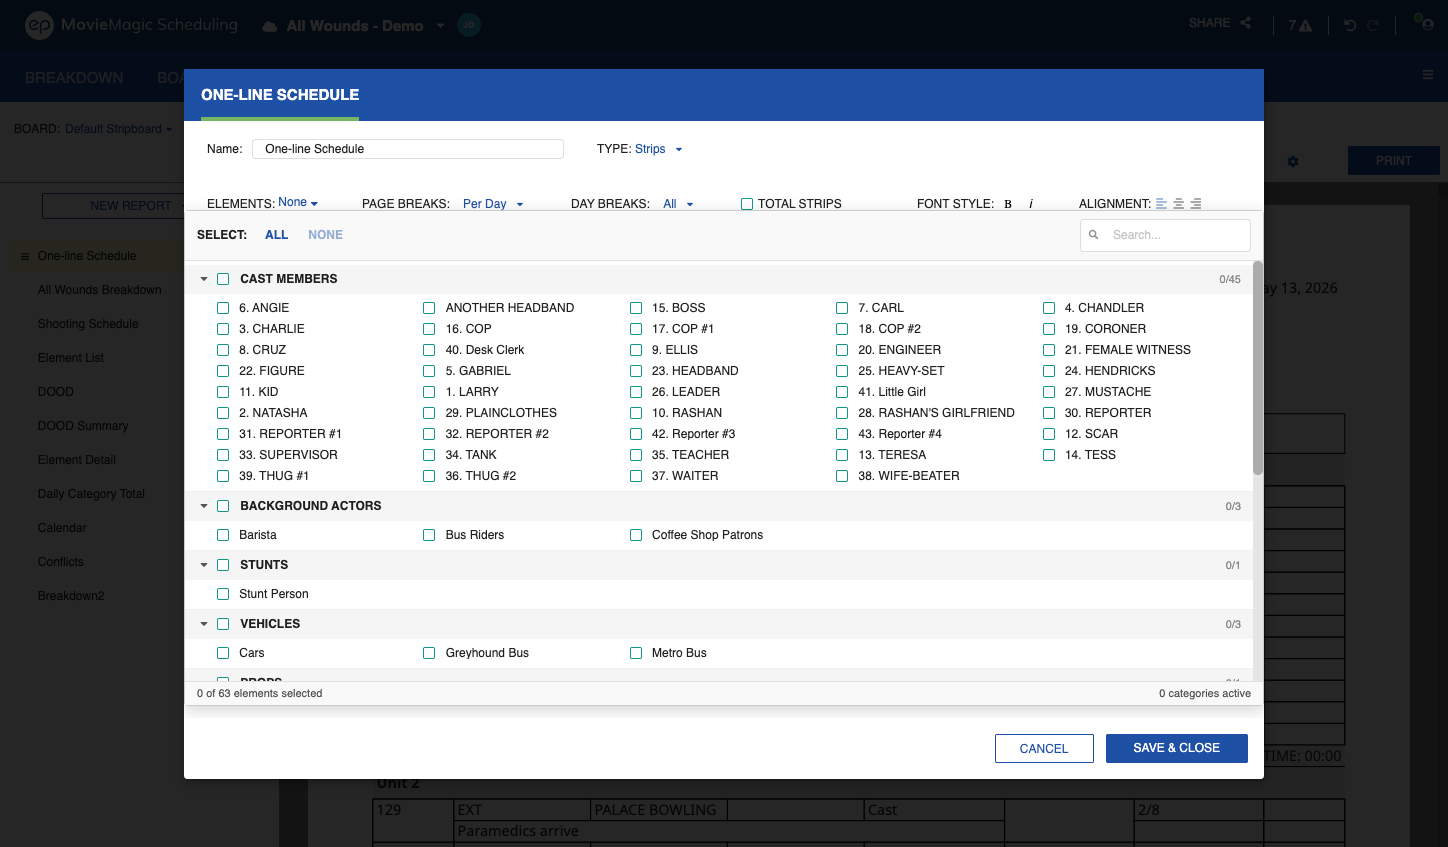This screenshot has width=1448, height=847.
Task: Open the DAY BREAKS All dropdown
Action: (678, 204)
